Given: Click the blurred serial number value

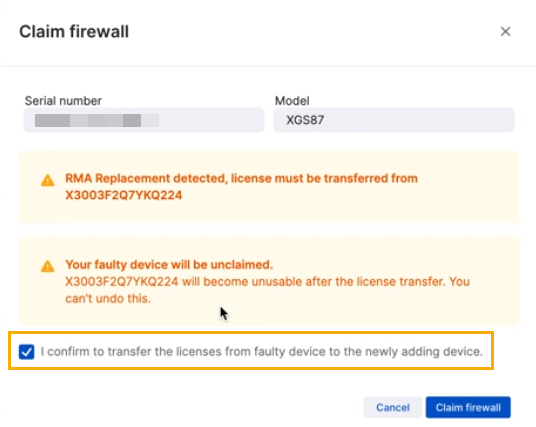Looking at the screenshot, I should tap(97, 120).
